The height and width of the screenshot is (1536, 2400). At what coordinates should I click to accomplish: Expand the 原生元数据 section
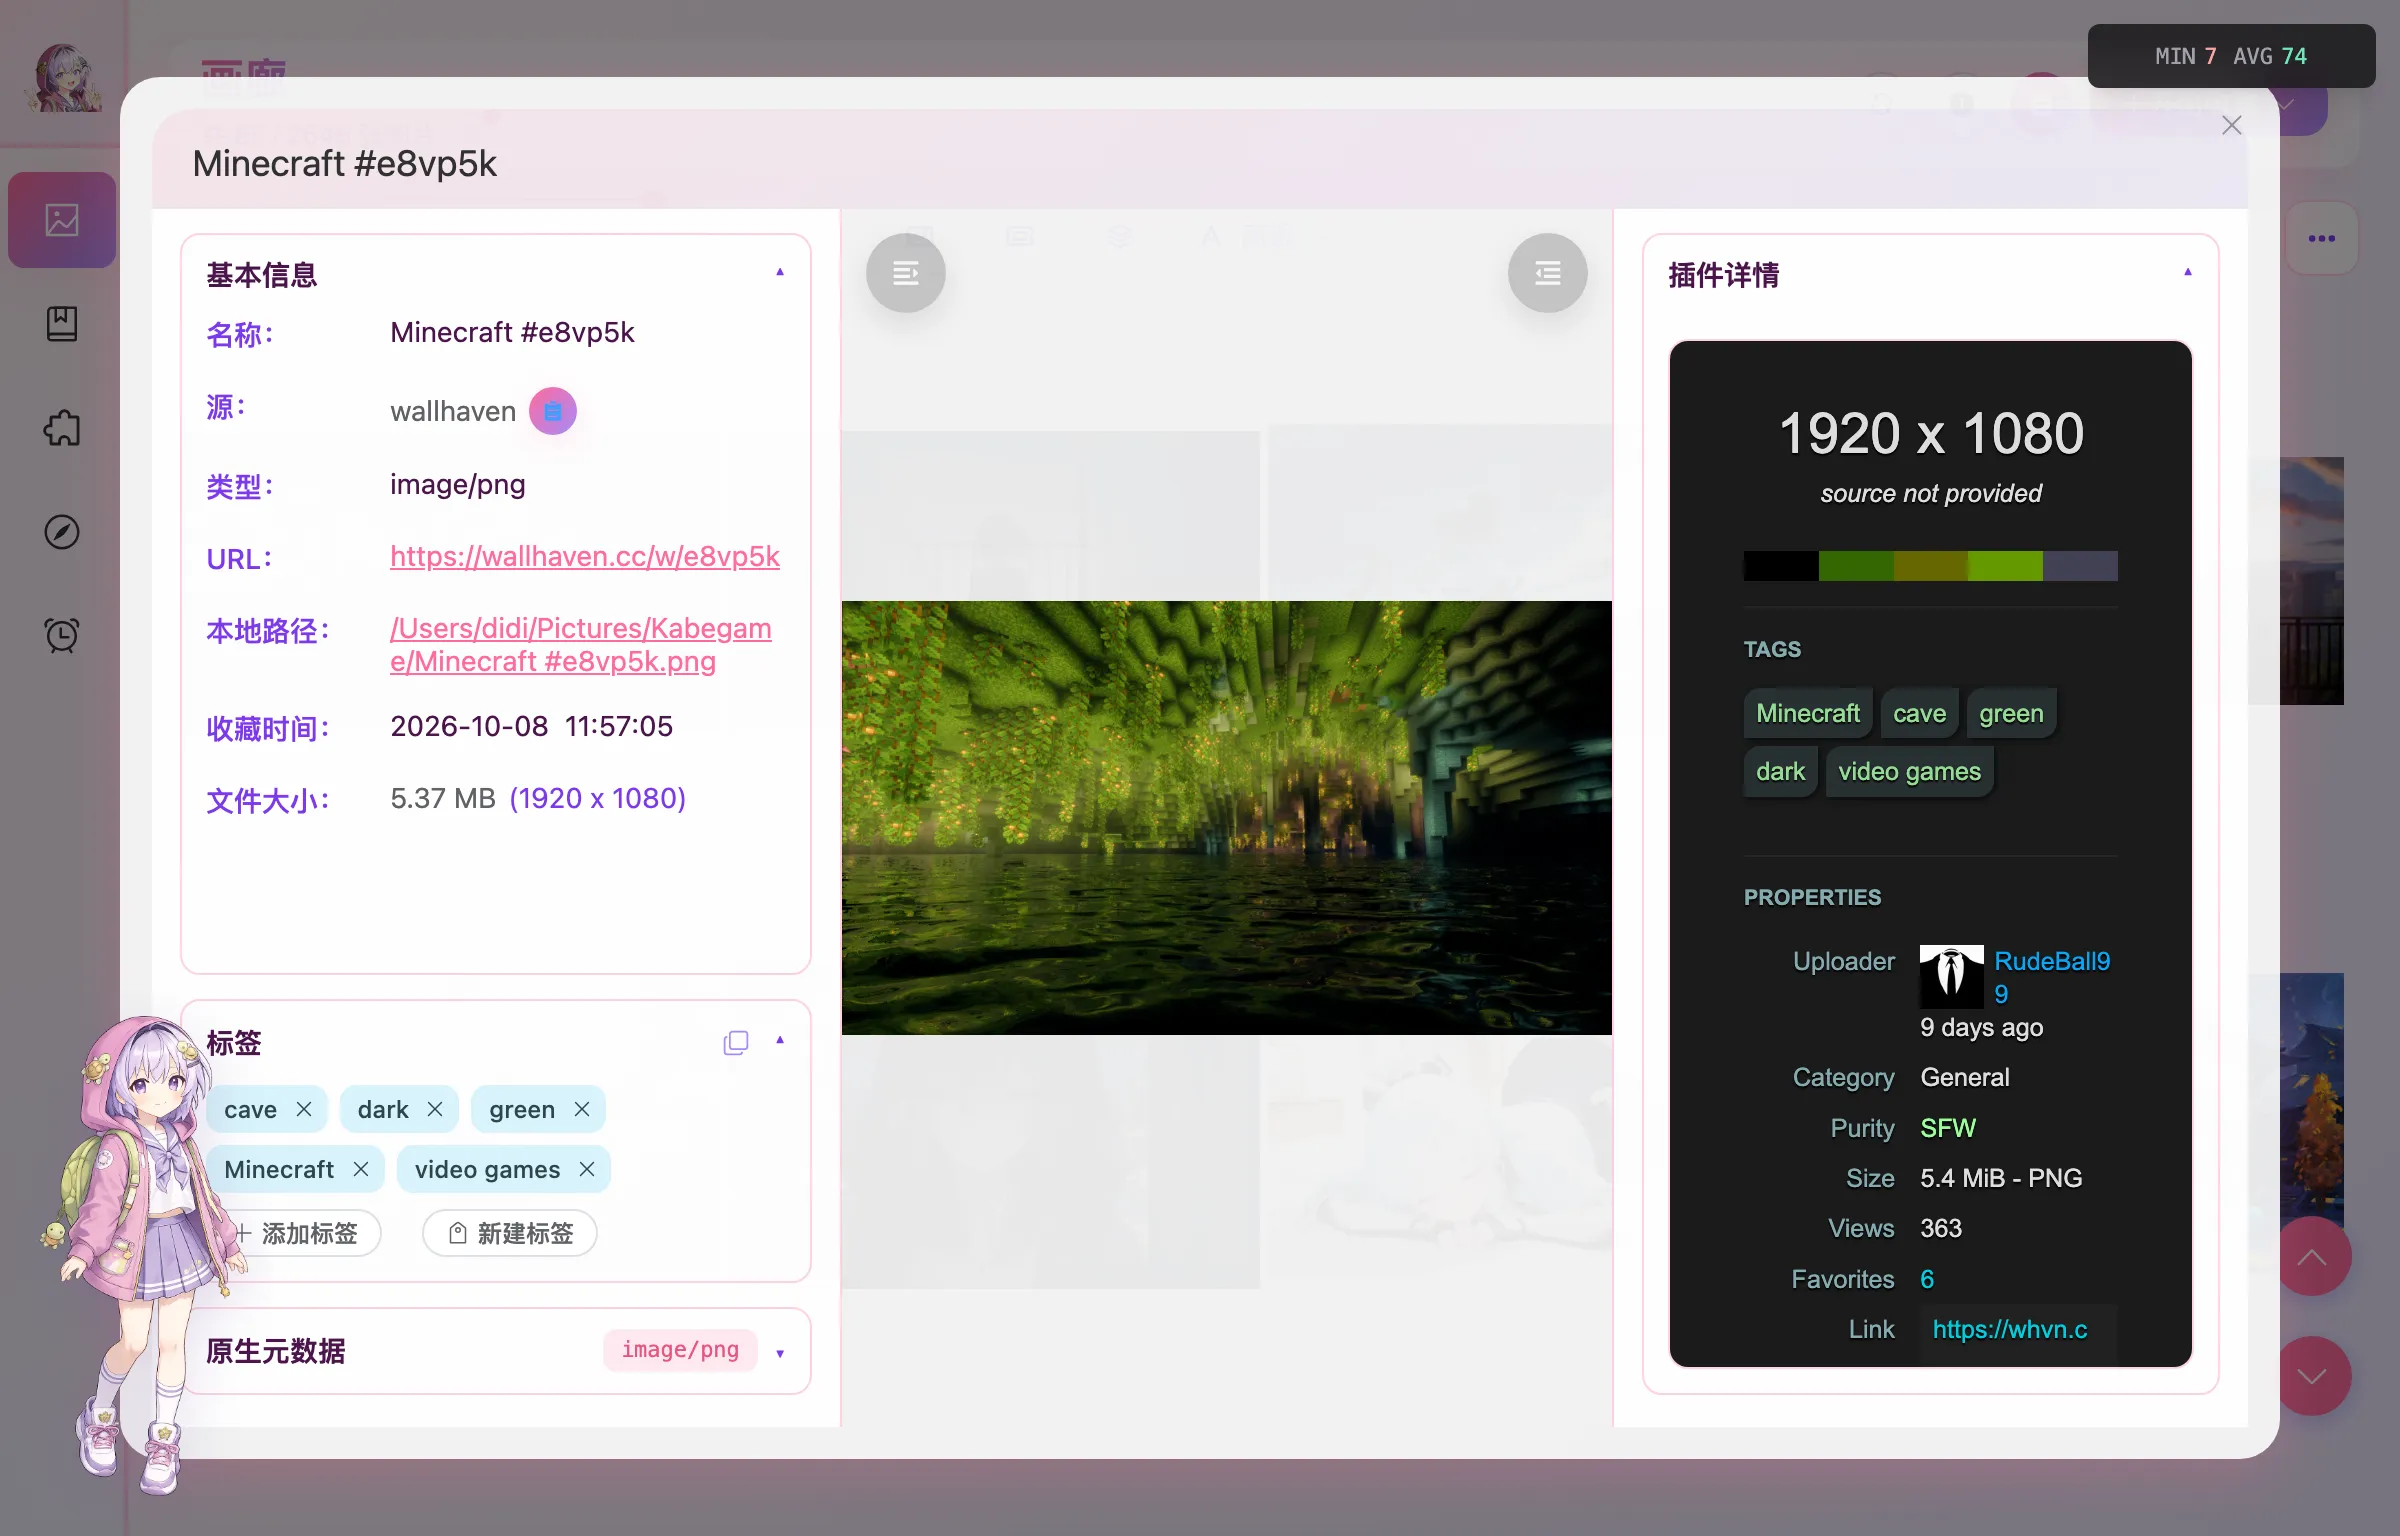[x=780, y=1353]
